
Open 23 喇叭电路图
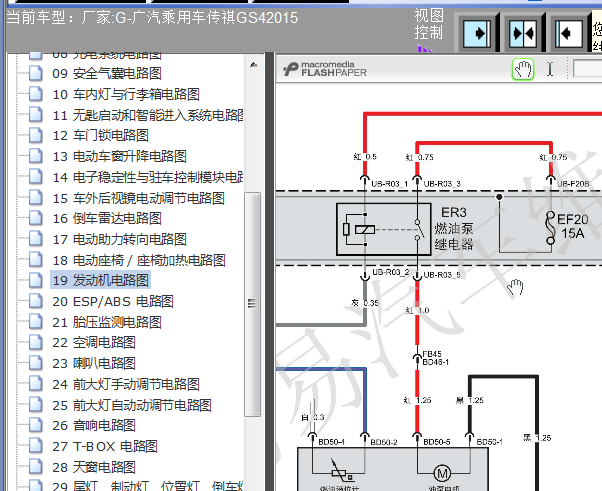pos(94,363)
